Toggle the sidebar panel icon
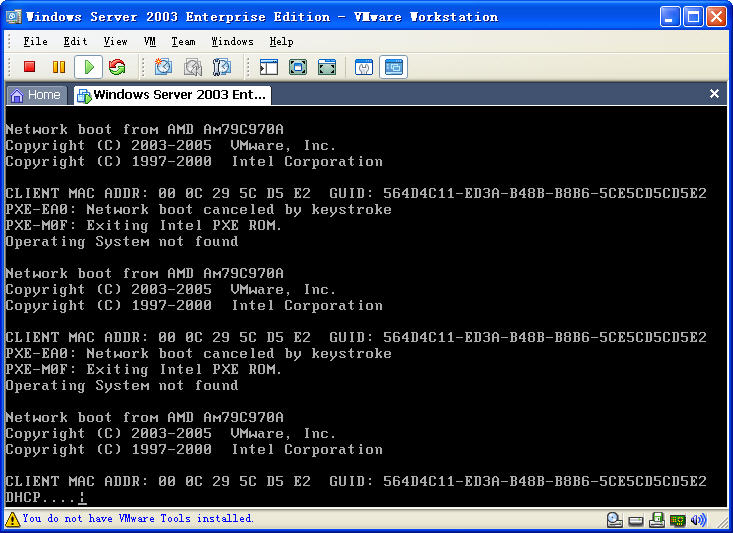Screen dimensions: 733x533 (x=269, y=67)
